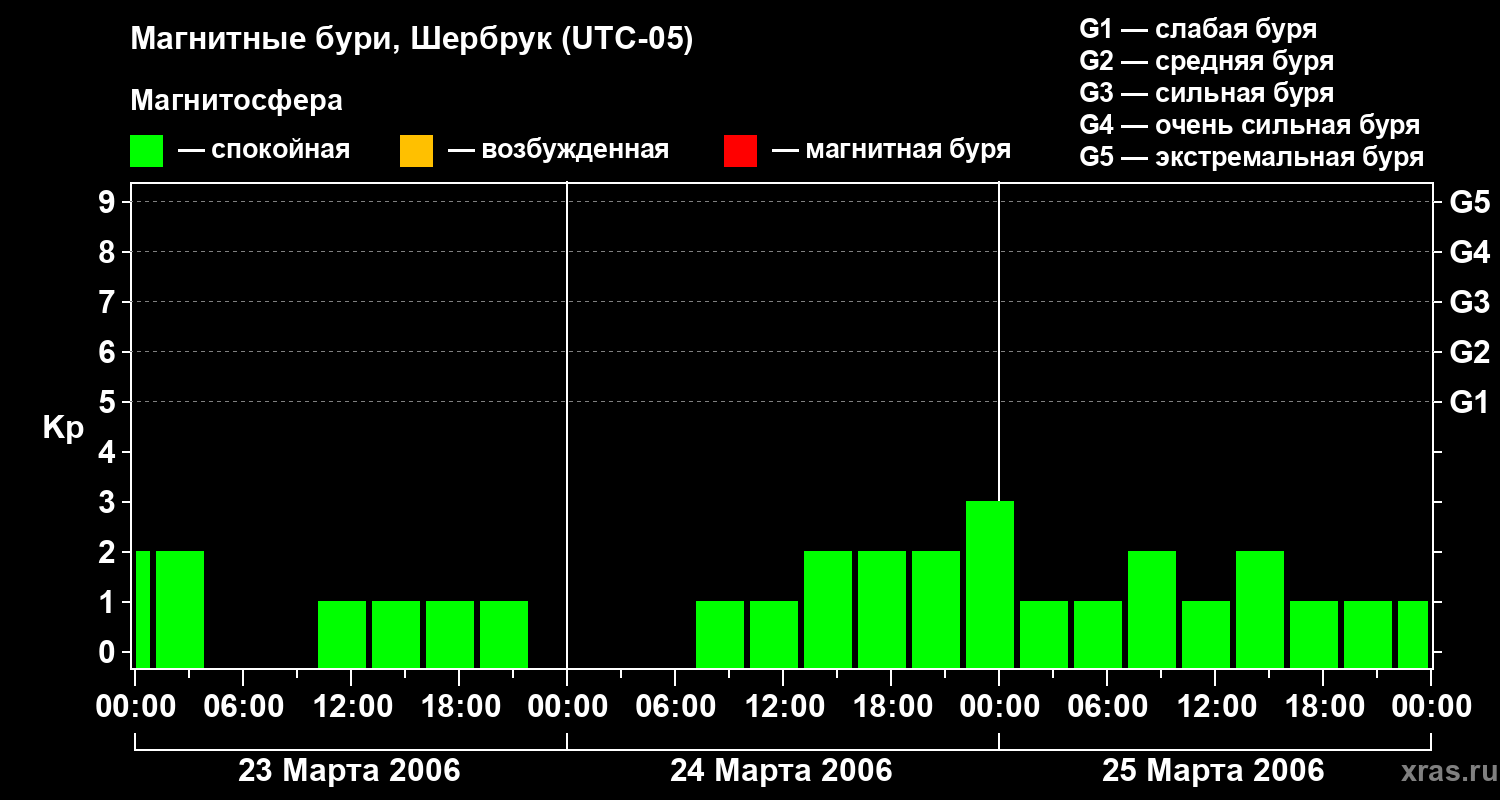This screenshot has width=1500, height=800.
Task: Click the legend text '— возбужденная'
Action: pyautogui.click(x=559, y=150)
